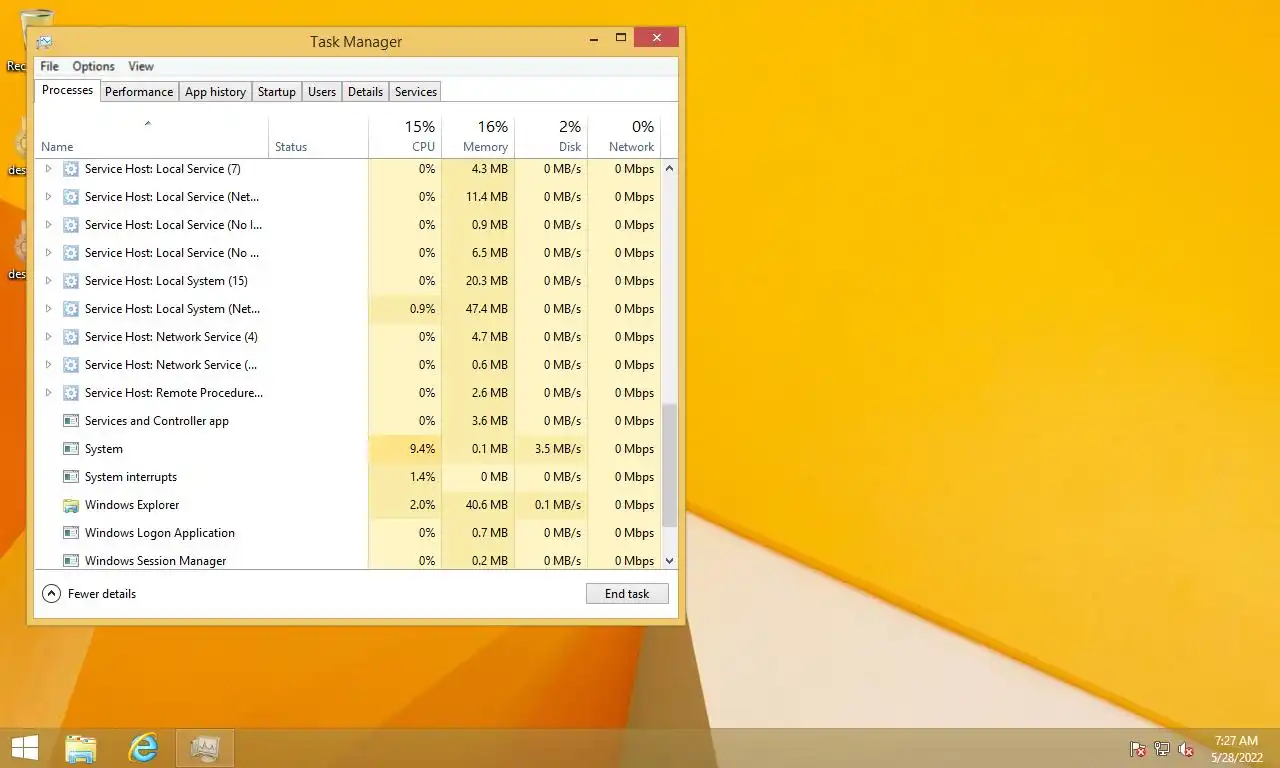Switch to the Services tab

pyautogui.click(x=416, y=92)
